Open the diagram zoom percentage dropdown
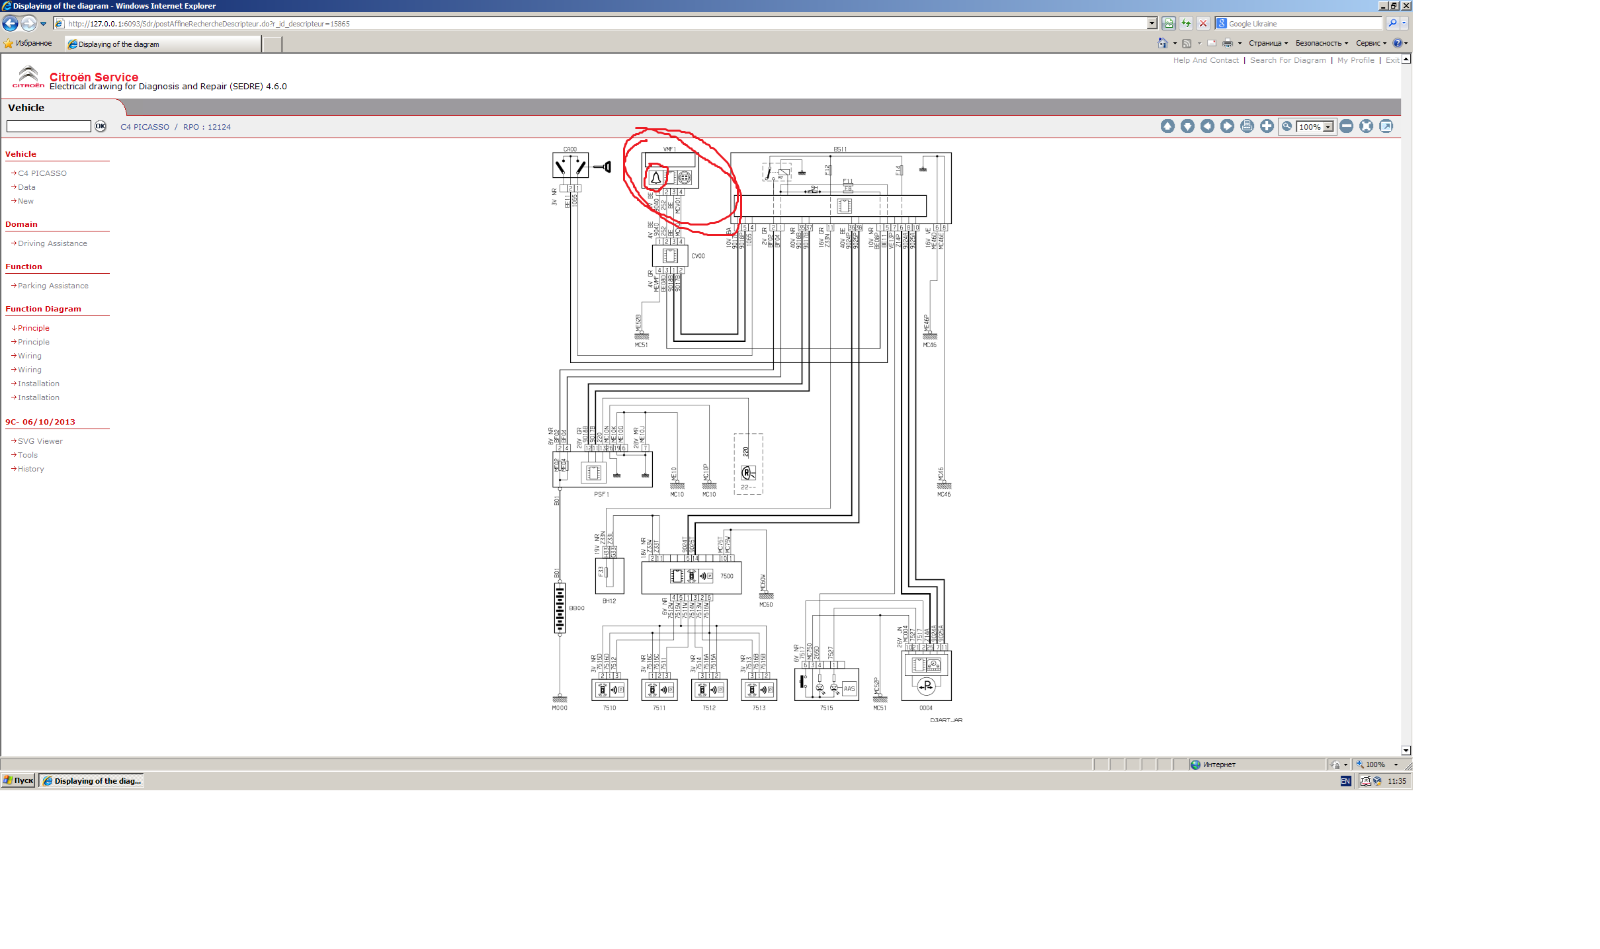This screenshot has height=949, width=1600. tap(1328, 127)
